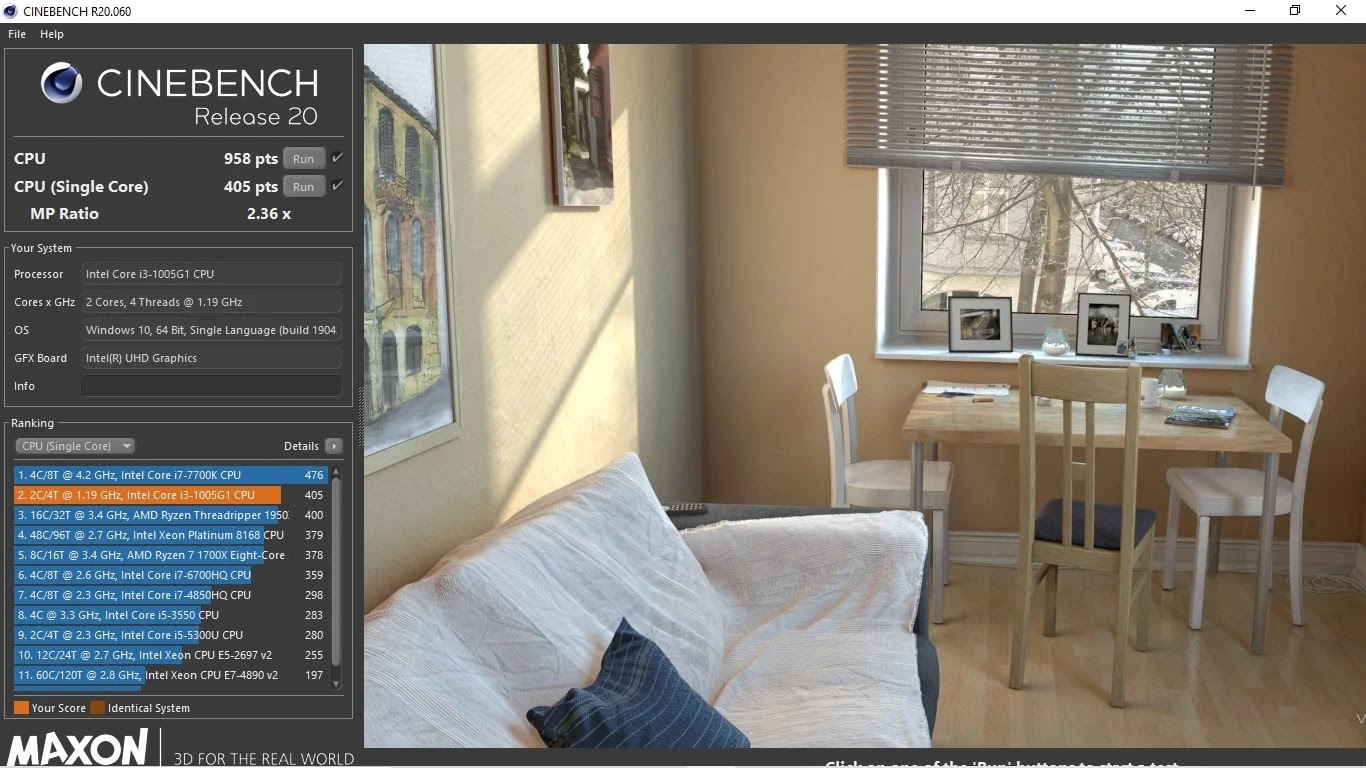The image size is (1366, 768).
Task: Select ranking row Intel Core i3-1005G1 CPU
Action: [170, 495]
